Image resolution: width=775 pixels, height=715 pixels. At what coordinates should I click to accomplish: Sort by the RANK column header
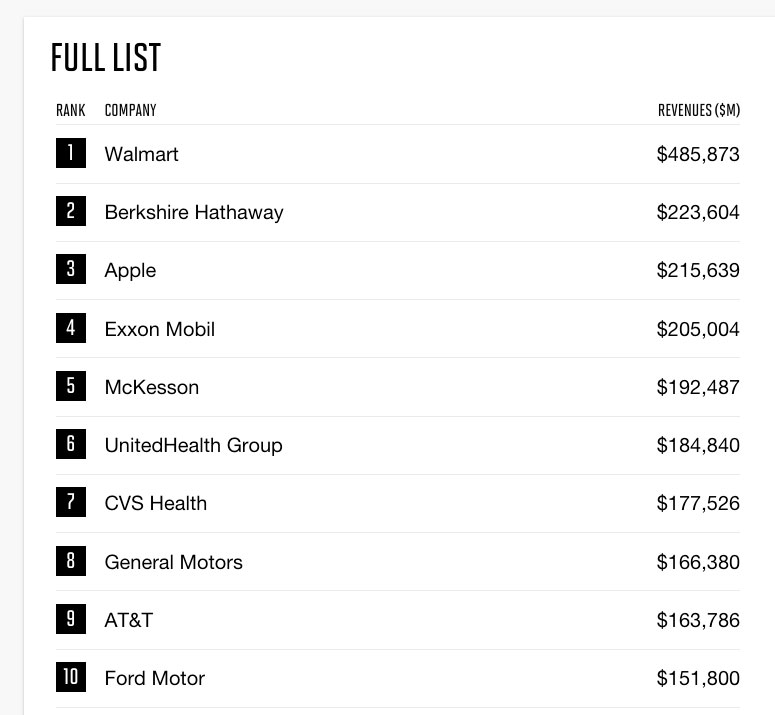tap(71, 110)
